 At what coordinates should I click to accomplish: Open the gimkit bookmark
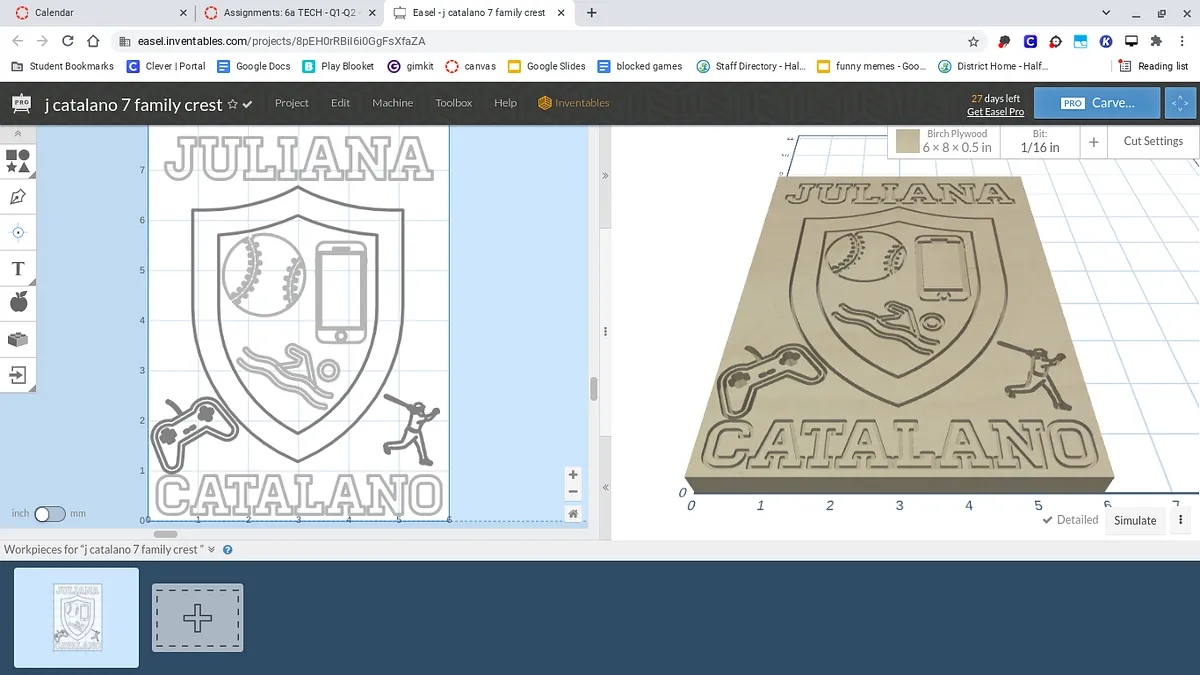tap(411, 66)
